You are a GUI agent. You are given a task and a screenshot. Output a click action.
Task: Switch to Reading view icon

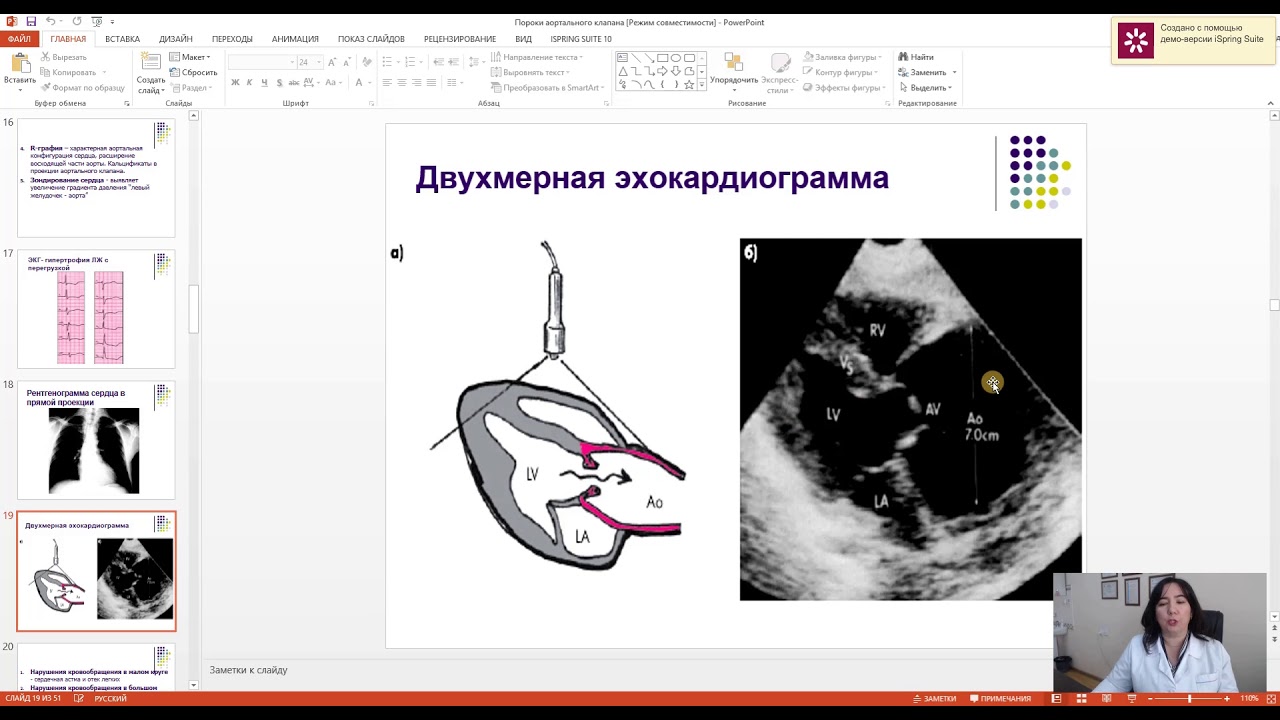[x=1106, y=699]
